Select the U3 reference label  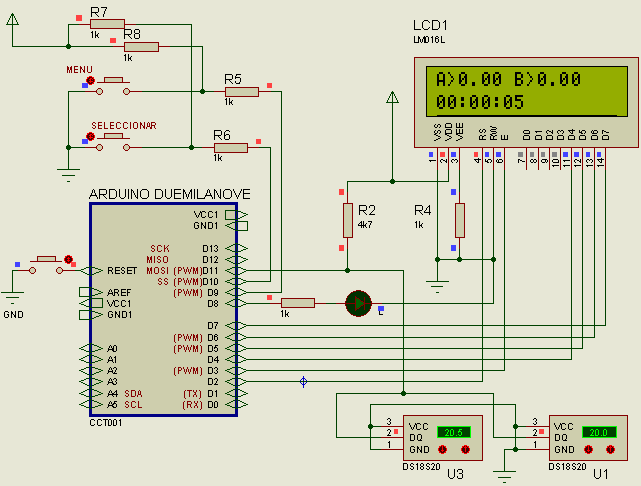455,474
